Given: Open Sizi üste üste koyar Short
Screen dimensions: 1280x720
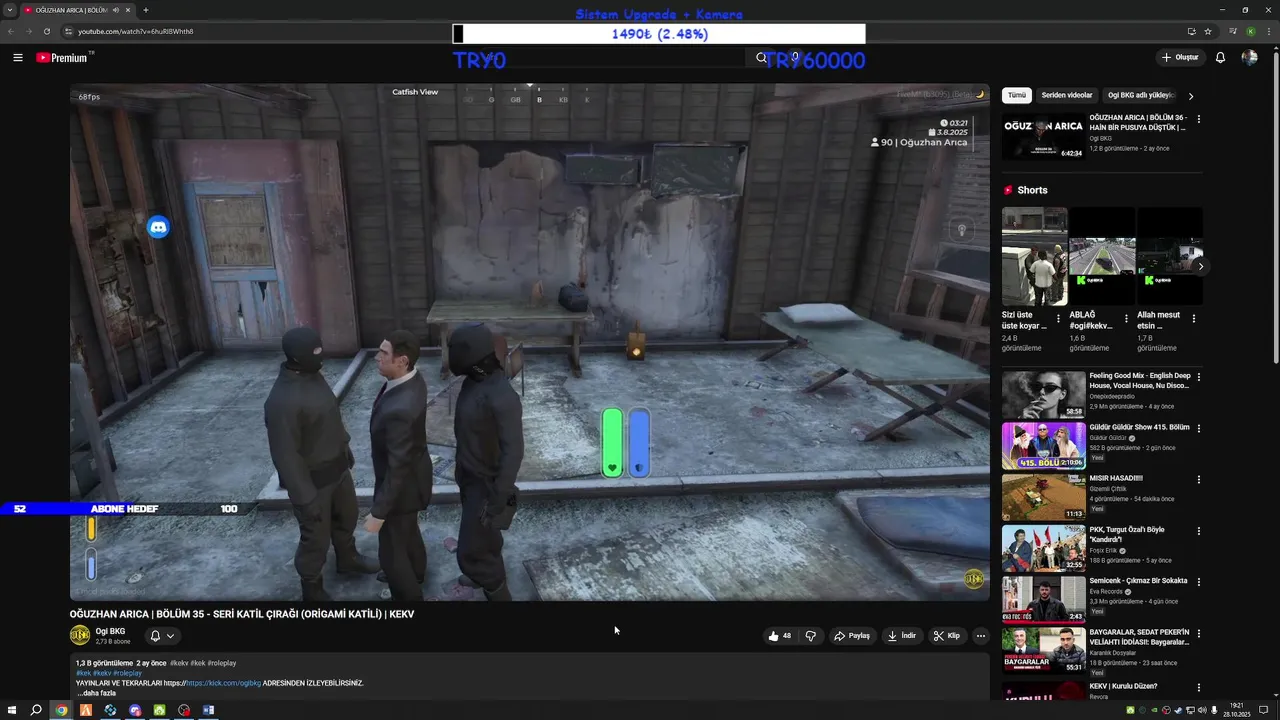Looking at the screenshot, I should tap(1034, 256).
